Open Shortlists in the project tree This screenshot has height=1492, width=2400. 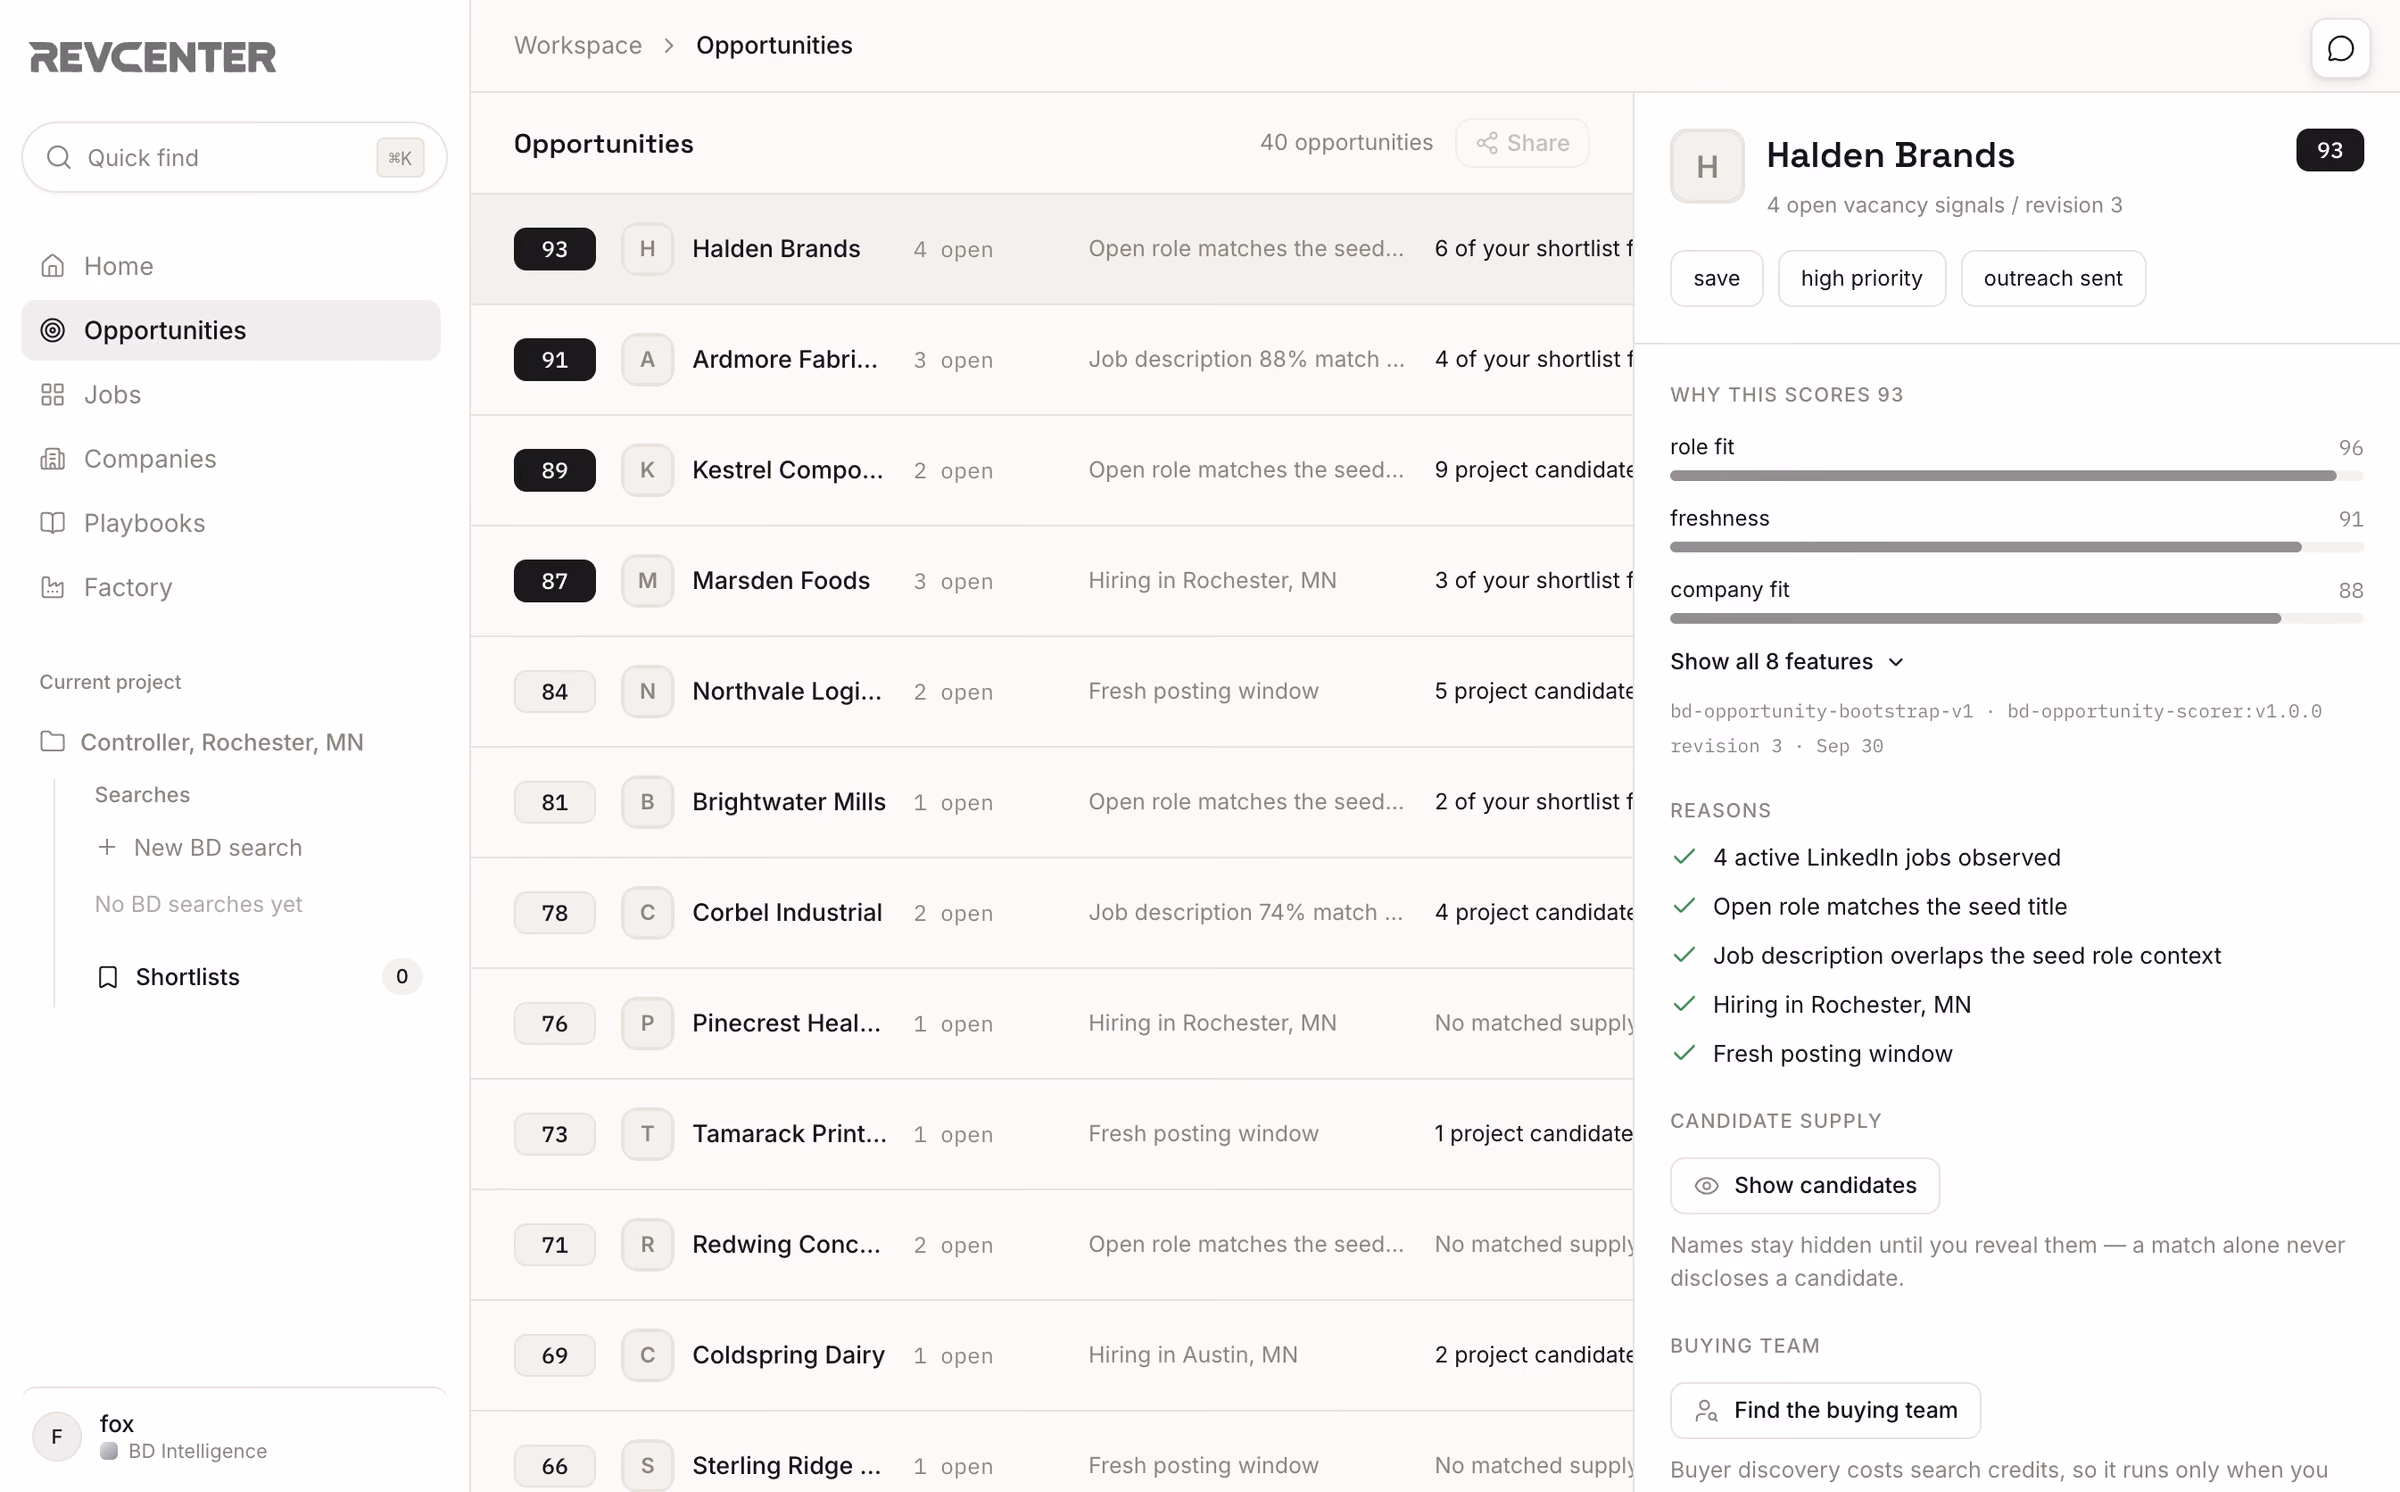pos(258,977)
